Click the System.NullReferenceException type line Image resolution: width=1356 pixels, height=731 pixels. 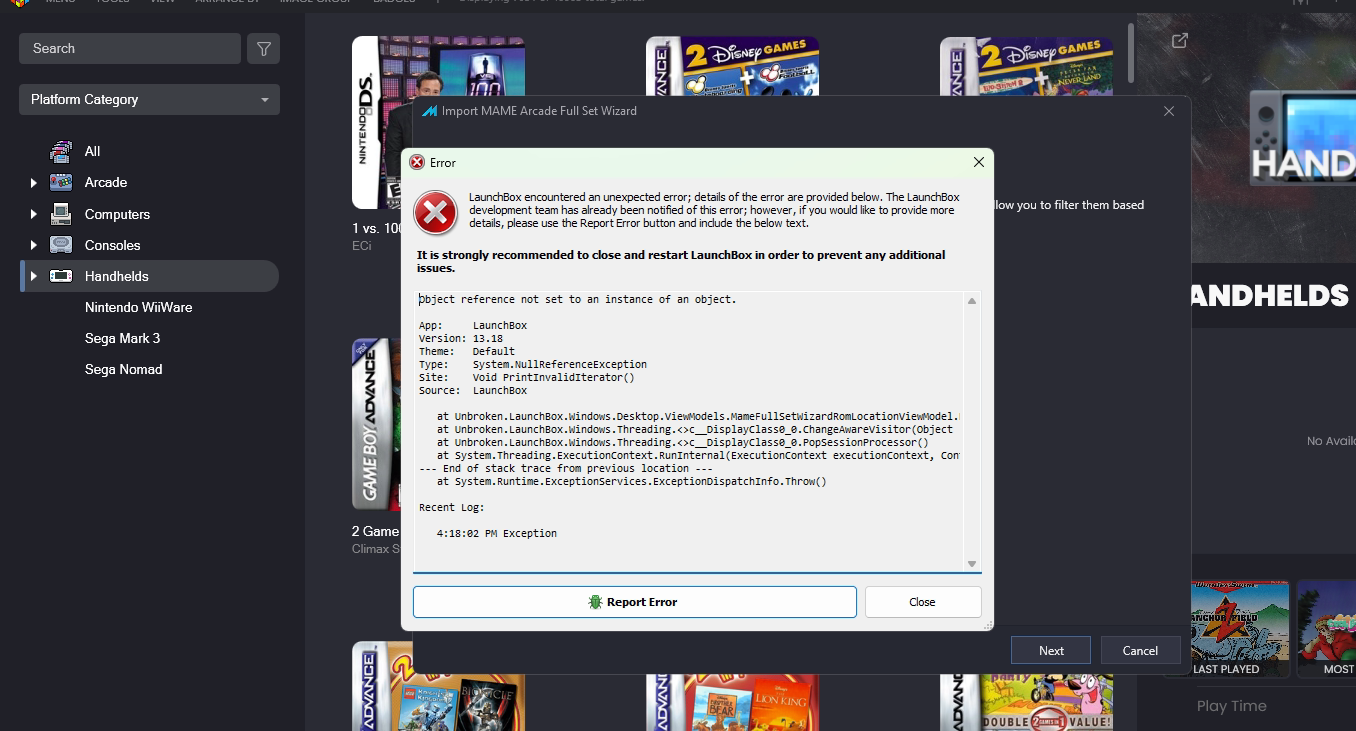click(533, 364)
